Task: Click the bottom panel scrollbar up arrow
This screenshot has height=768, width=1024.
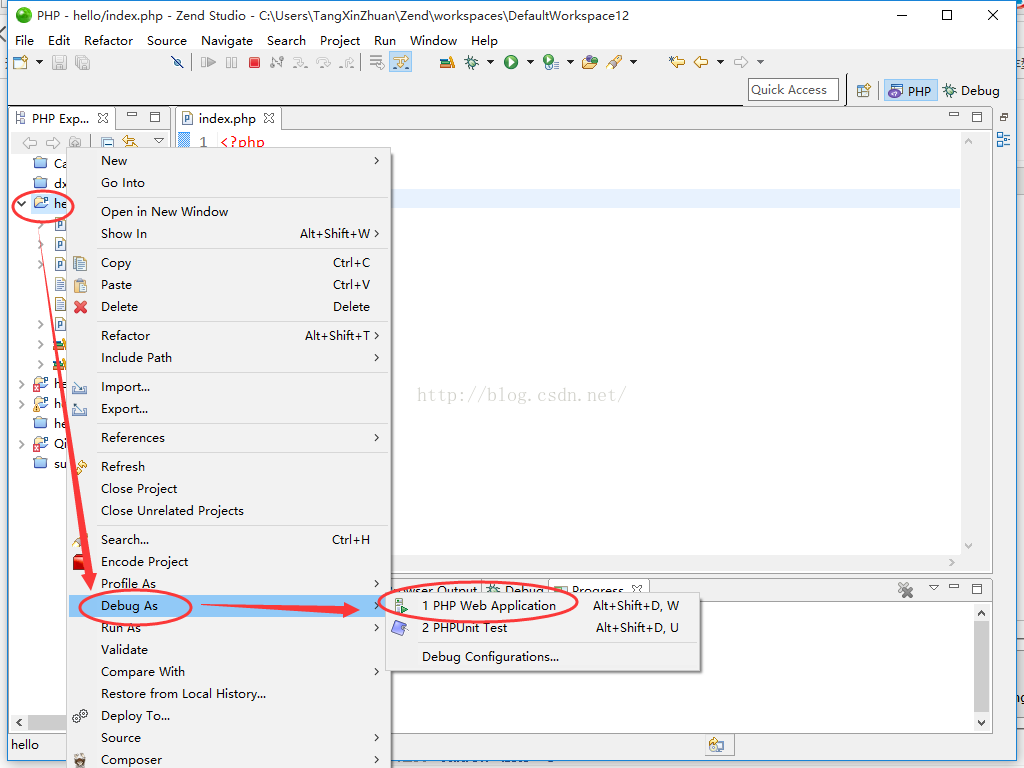Action: tap(981, 613)
